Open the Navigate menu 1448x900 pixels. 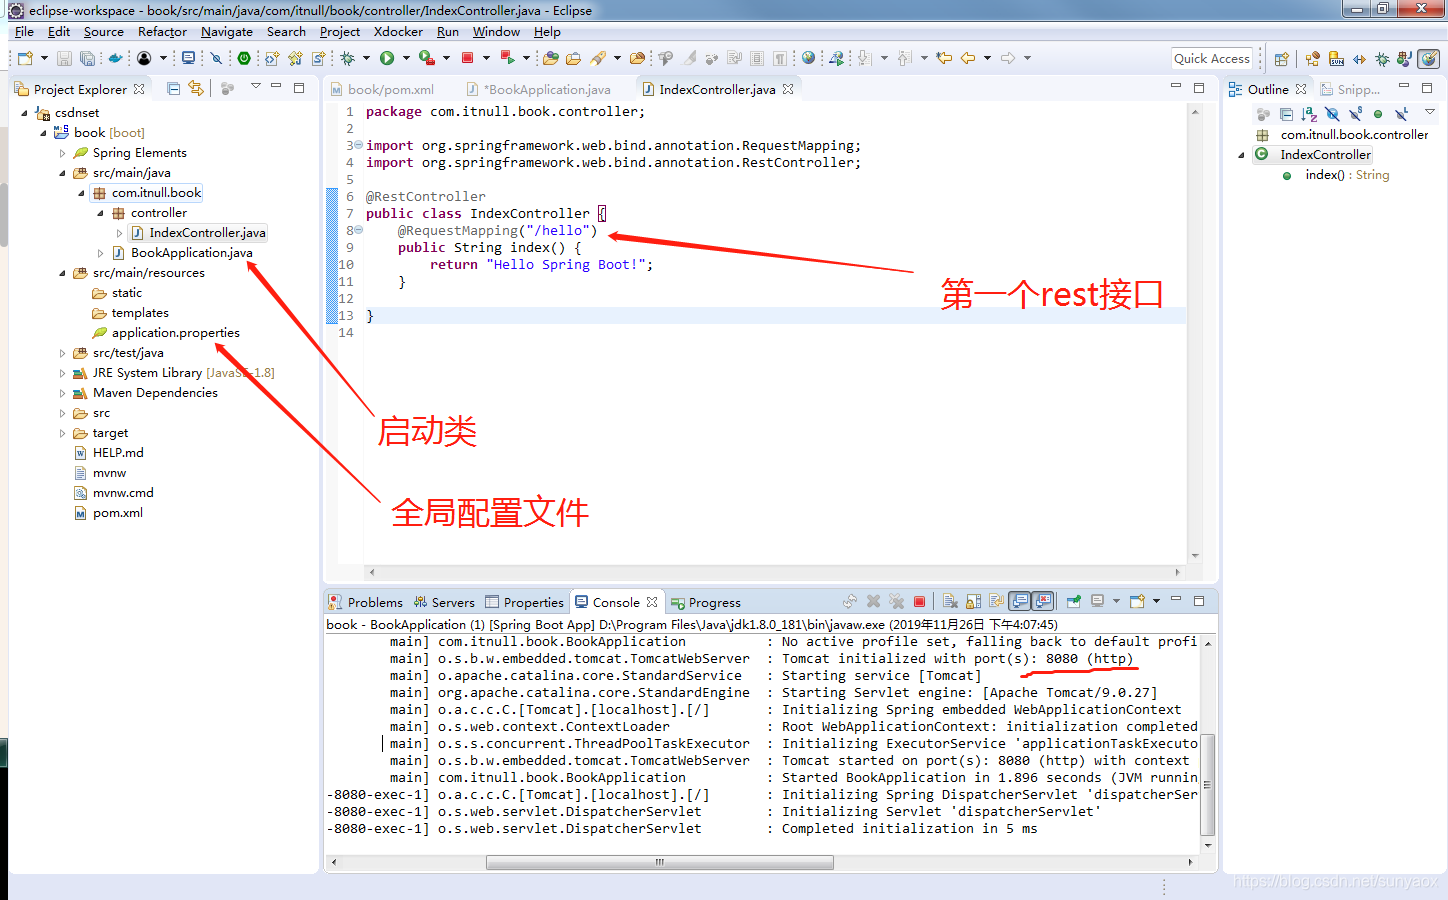point(227,32)
